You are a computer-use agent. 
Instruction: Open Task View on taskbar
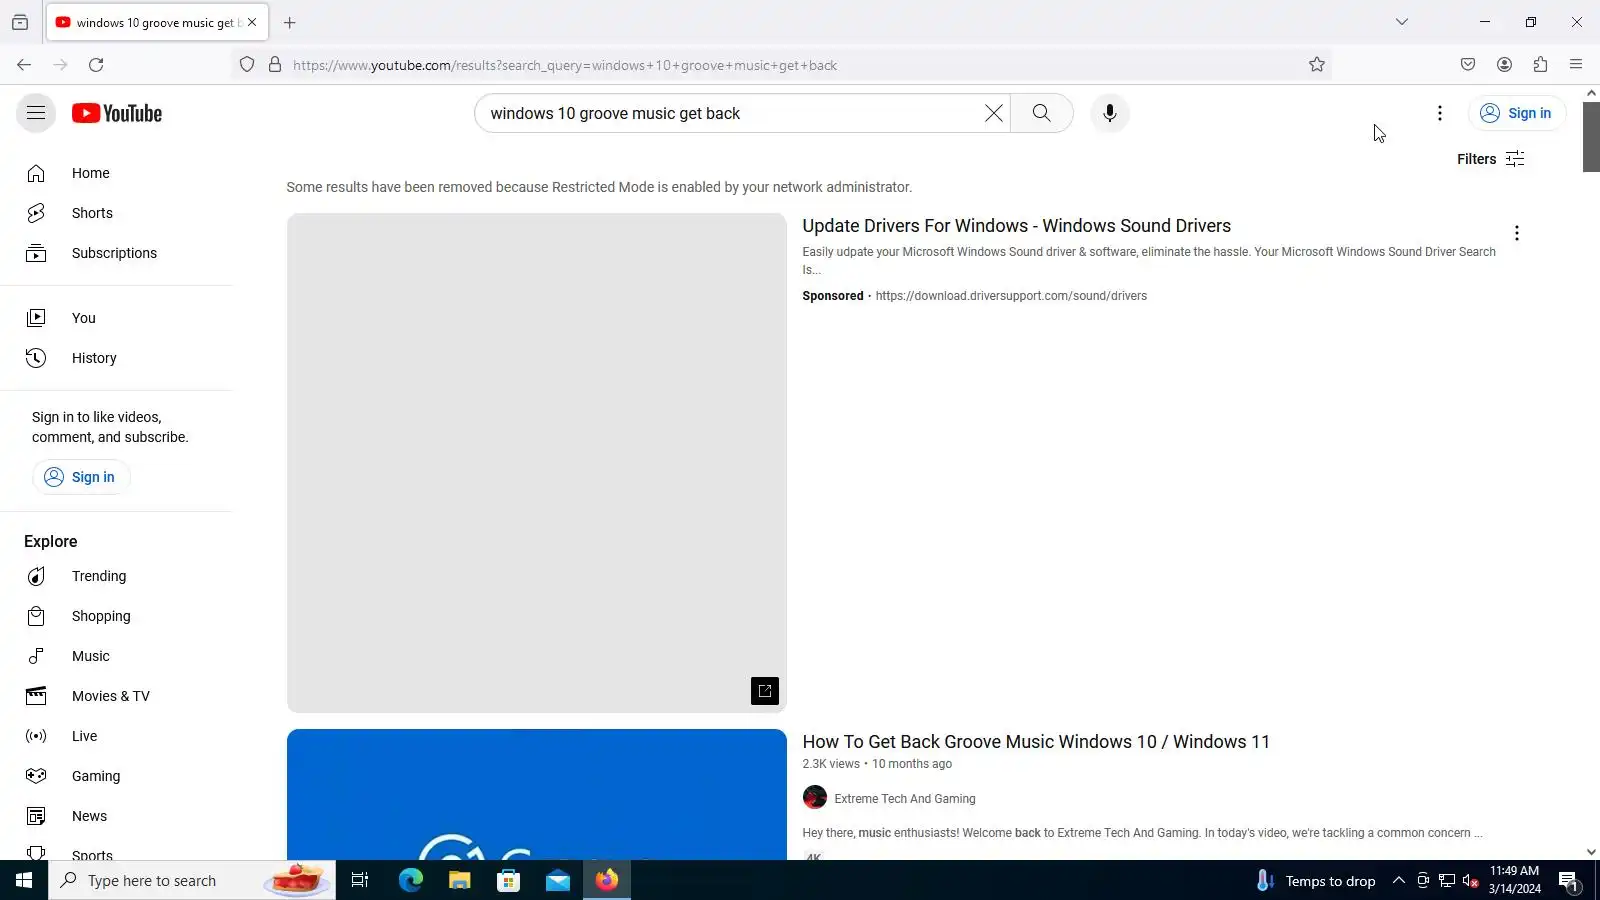tap(360, 880)
